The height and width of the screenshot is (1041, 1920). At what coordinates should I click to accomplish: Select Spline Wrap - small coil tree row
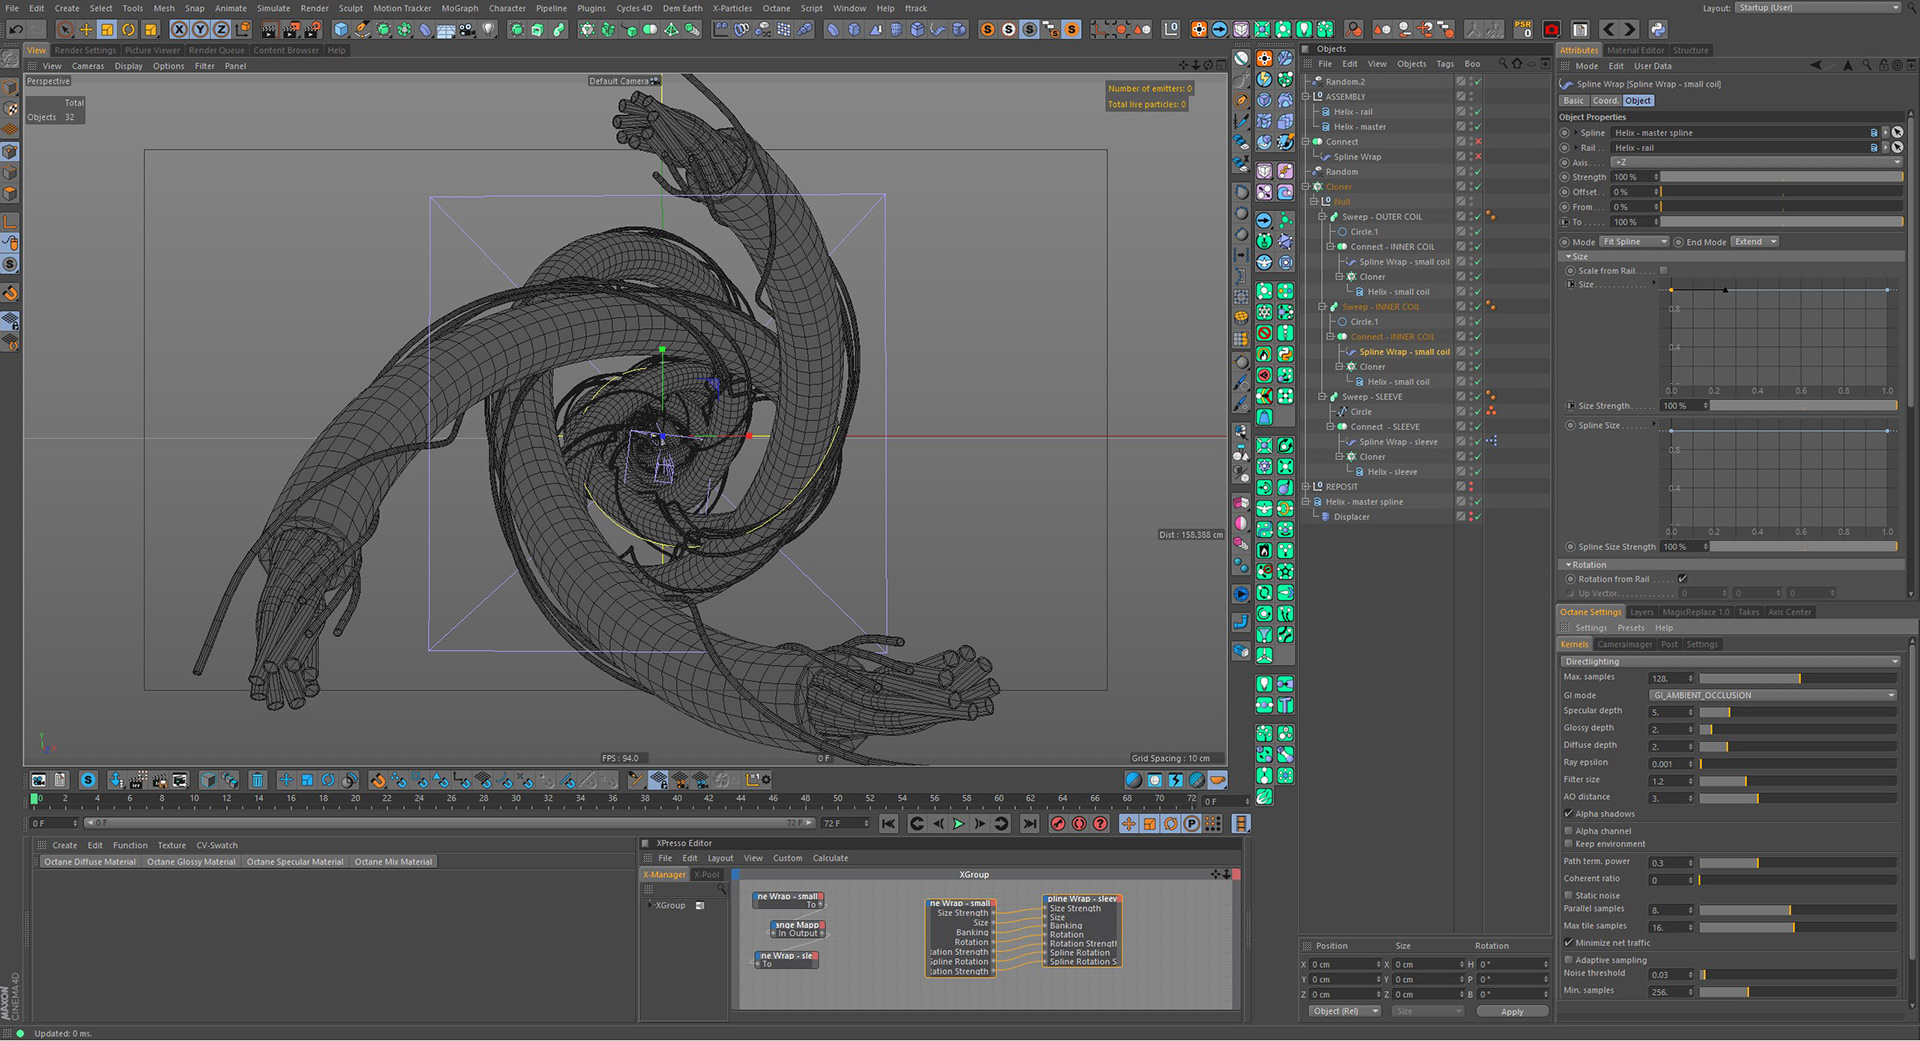tap(1404, 352)
